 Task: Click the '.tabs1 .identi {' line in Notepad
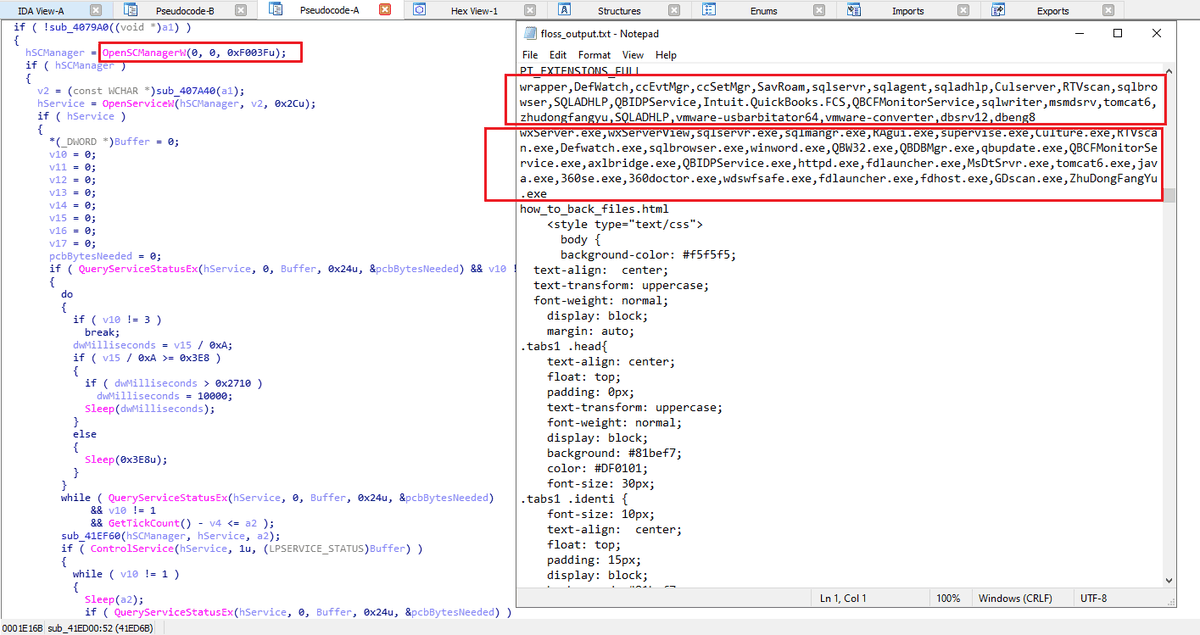574,497
